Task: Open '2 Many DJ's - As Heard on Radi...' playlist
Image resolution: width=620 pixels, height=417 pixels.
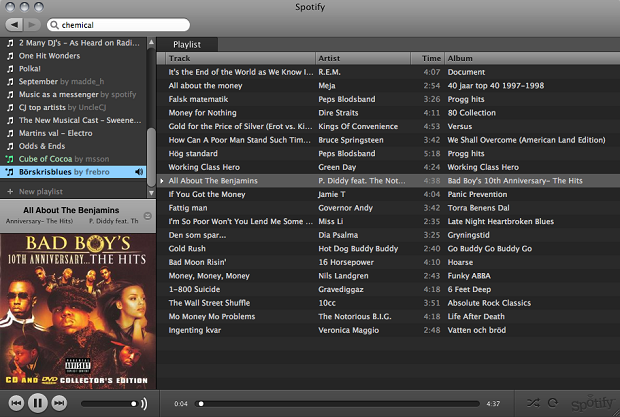Action: point(73,43)
